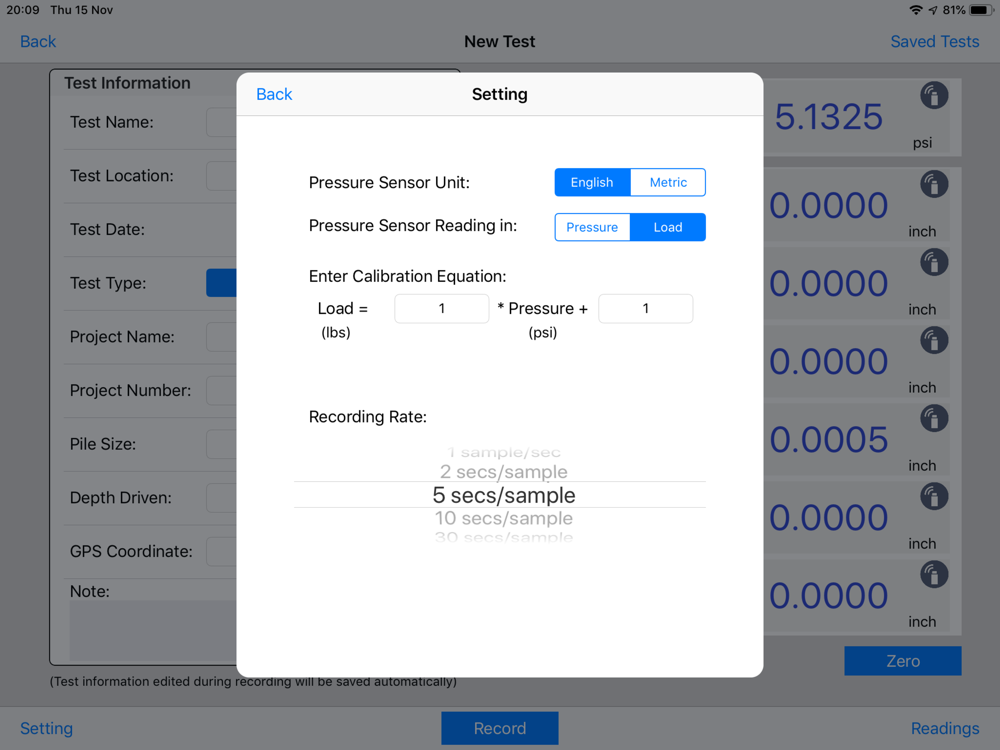Pick 2 secs/sample recording rate

[x=503, y=472]
